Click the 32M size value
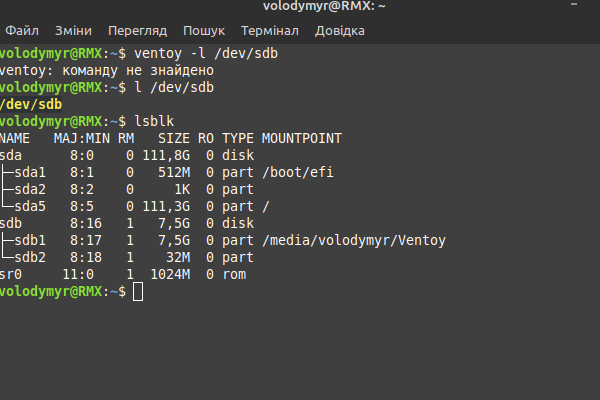 [178, 257]
